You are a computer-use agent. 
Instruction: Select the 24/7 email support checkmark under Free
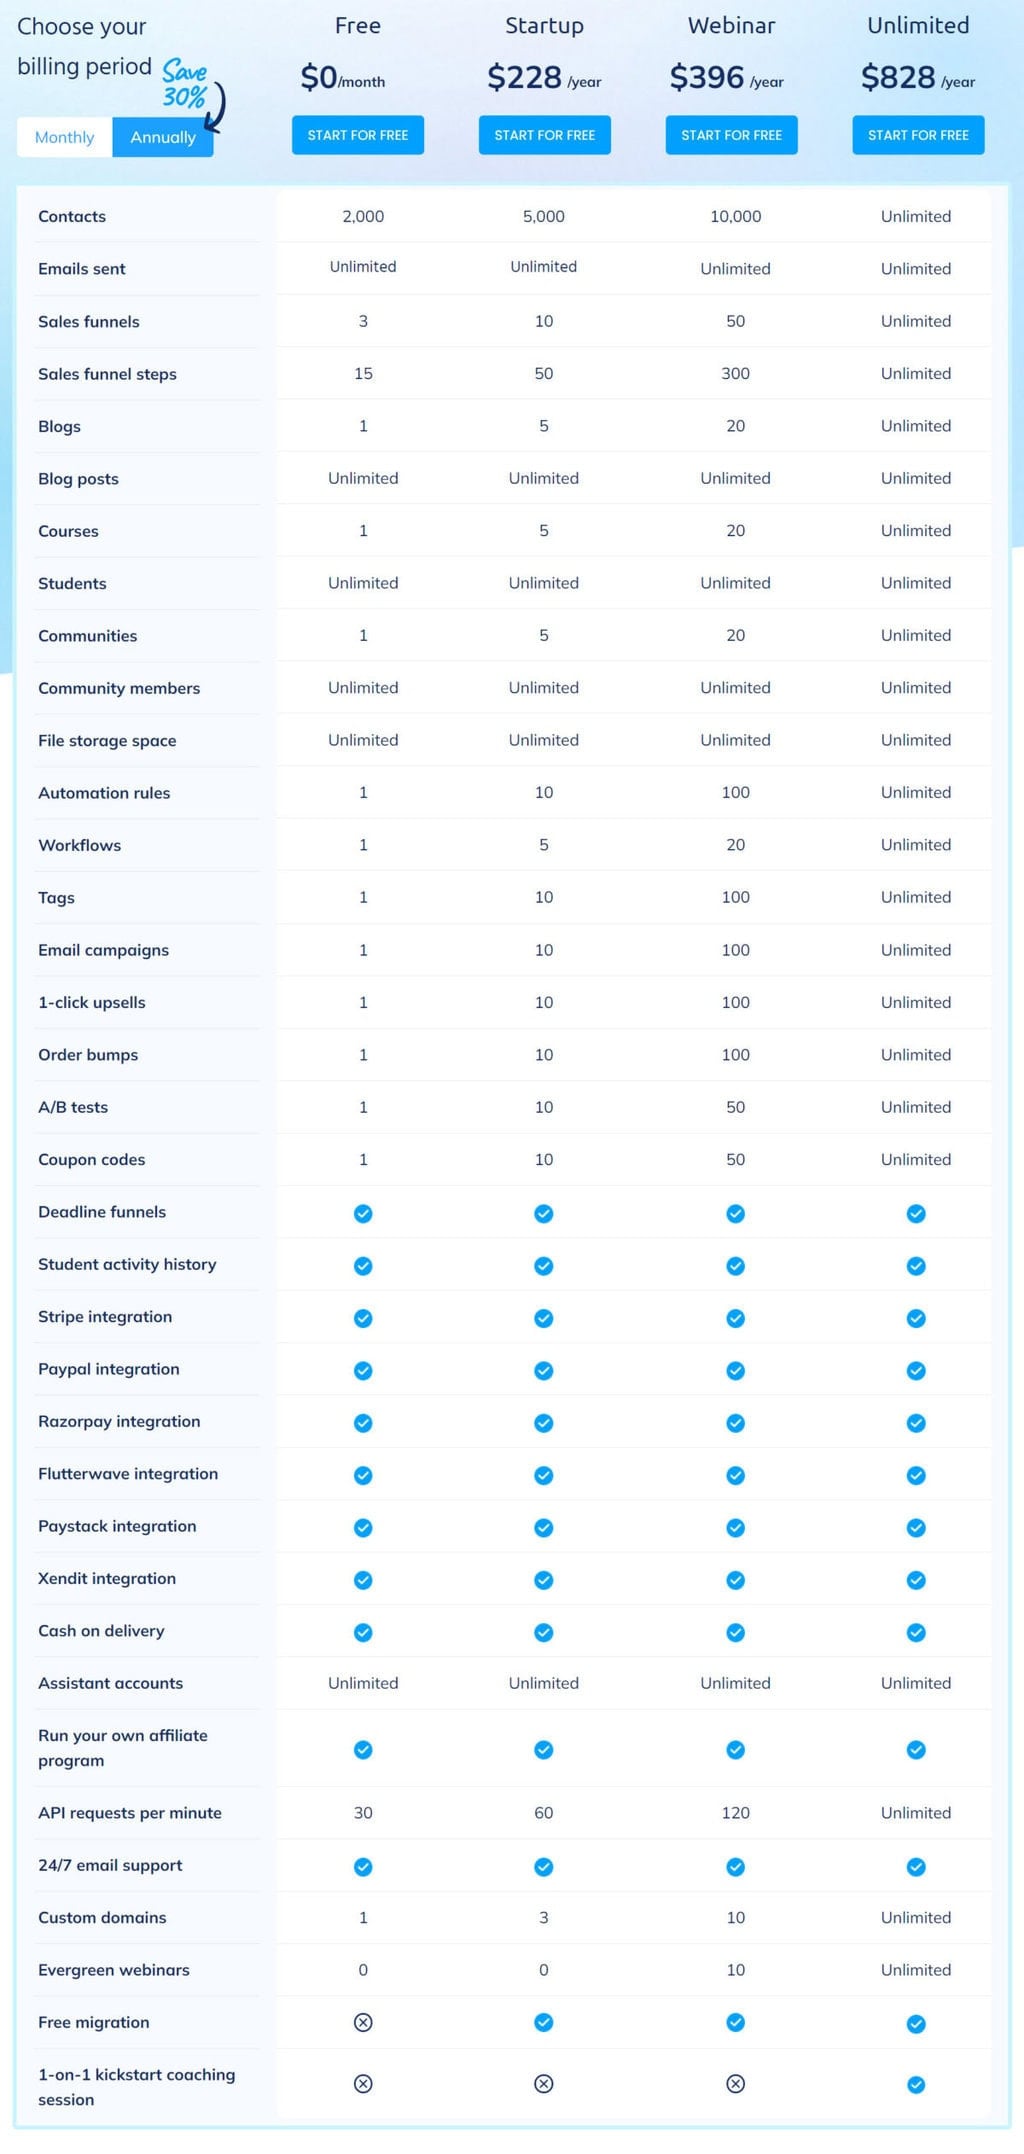click(x=362, y=1866)
